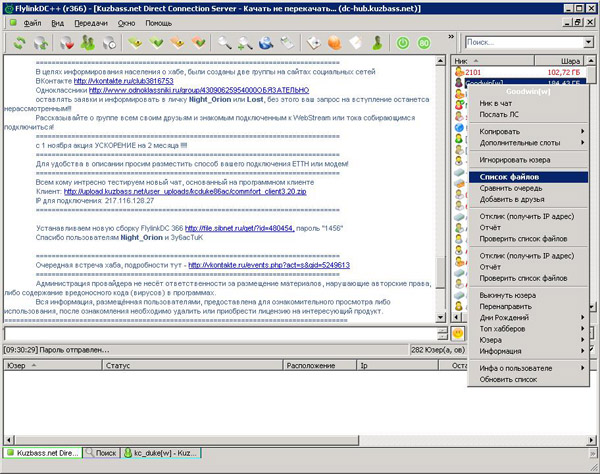Open Recent Hubs via the clock icon
Screen dimensions: 600x474
[109, 43]
